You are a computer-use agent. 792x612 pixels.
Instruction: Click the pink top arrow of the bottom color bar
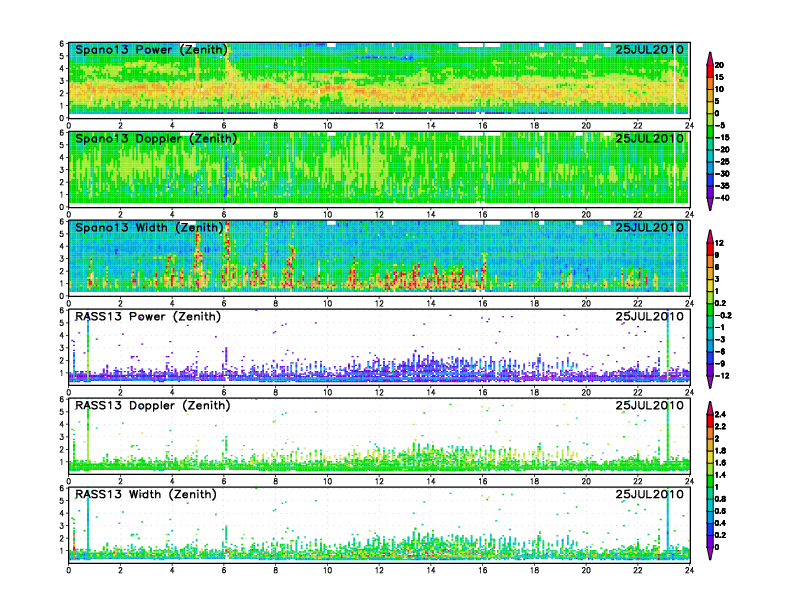[710, 408]
